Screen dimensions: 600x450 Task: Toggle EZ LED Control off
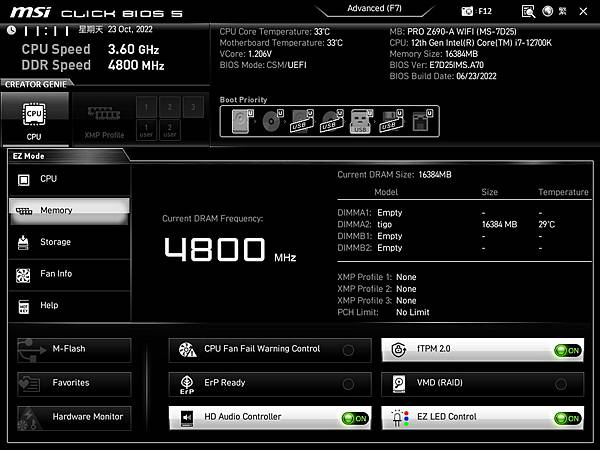[x=568, y=419]
